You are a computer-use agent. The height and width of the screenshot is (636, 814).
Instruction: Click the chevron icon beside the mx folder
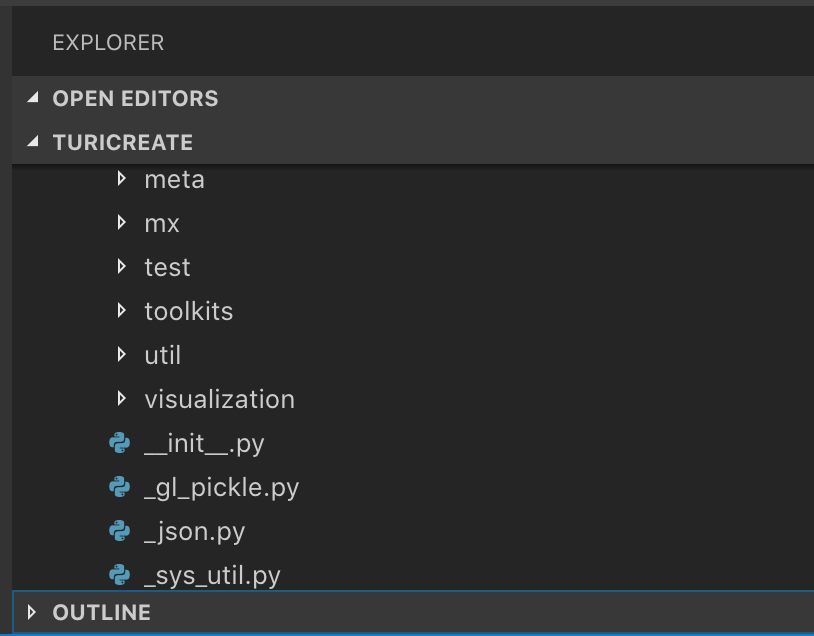(122, 223)
